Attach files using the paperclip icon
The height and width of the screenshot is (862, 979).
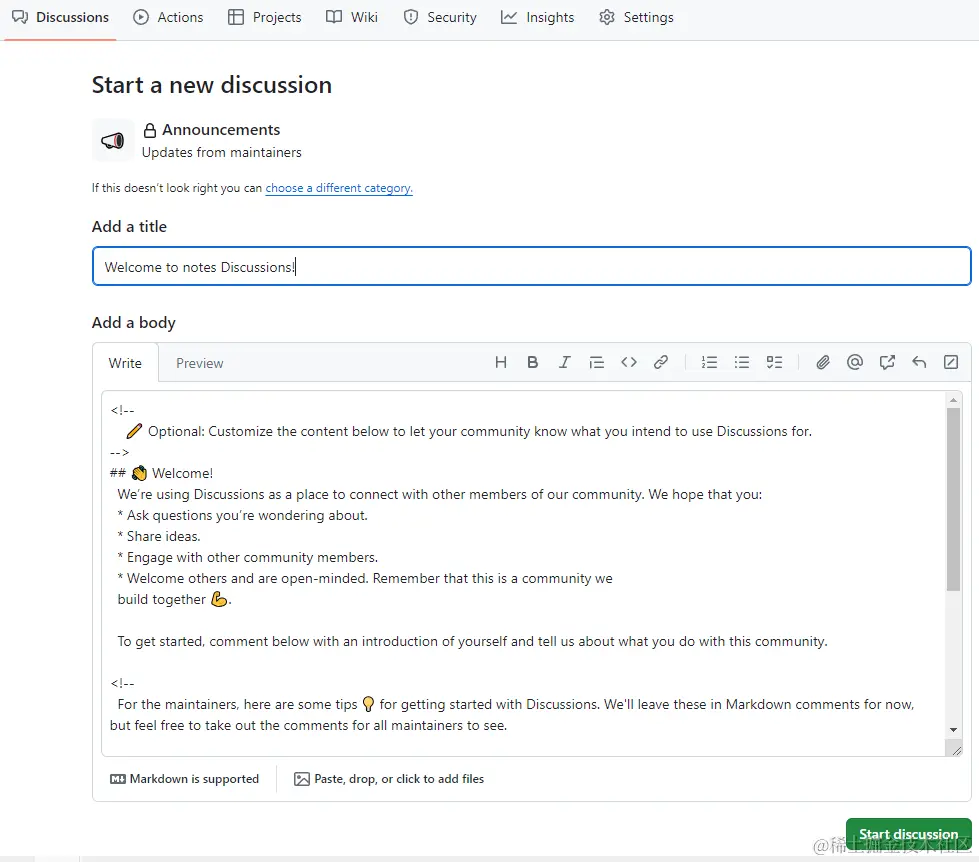pyautogui.click(x=823, y=363)
